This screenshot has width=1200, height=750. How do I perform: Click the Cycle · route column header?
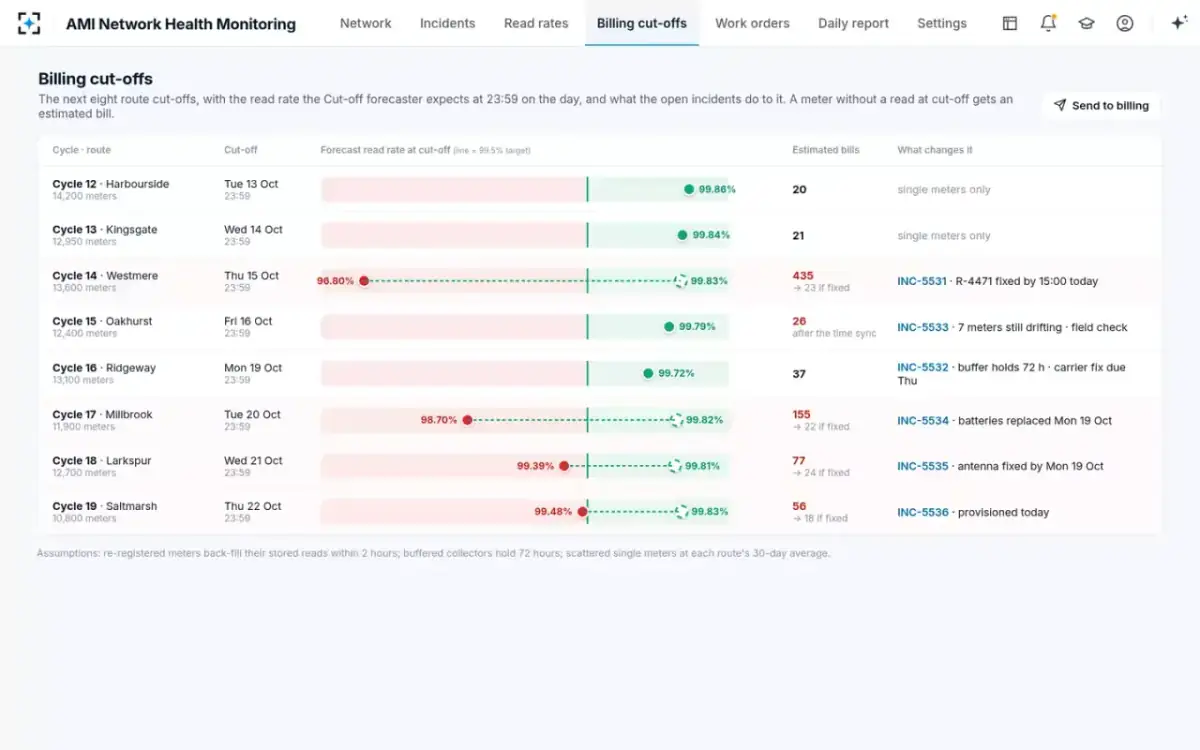click(82, 150)
